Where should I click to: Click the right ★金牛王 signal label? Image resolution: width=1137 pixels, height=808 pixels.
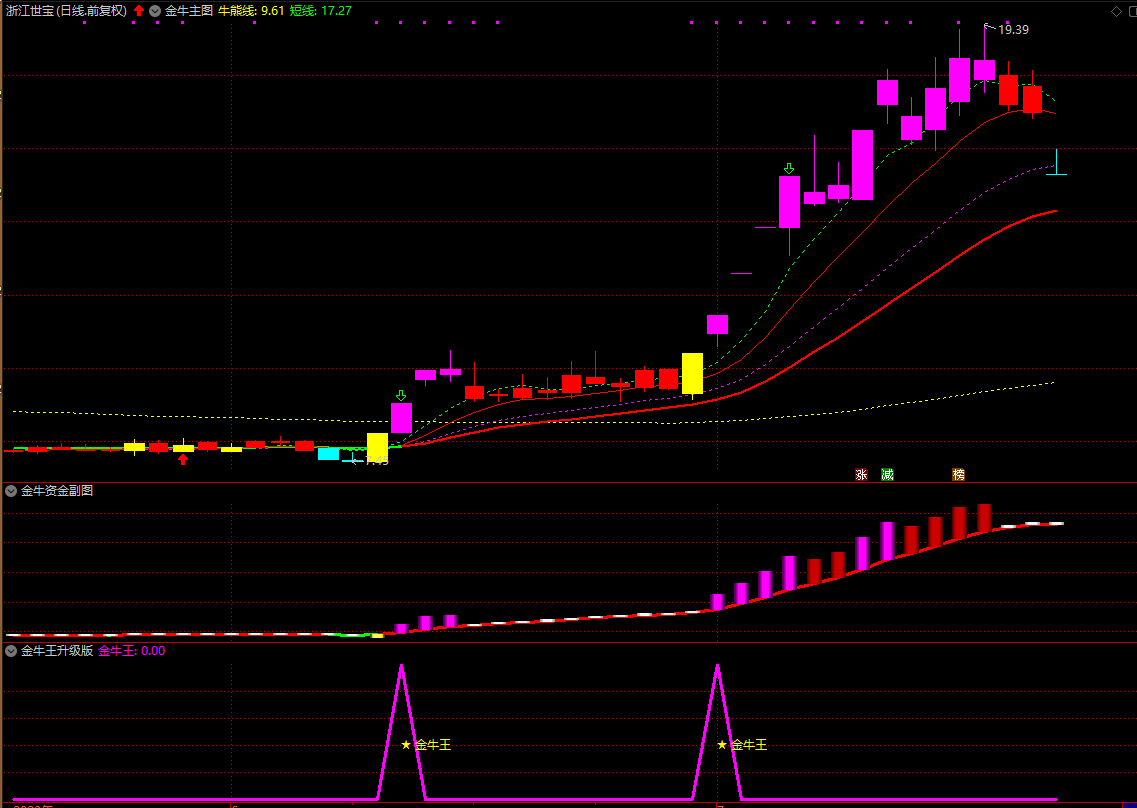742,745
